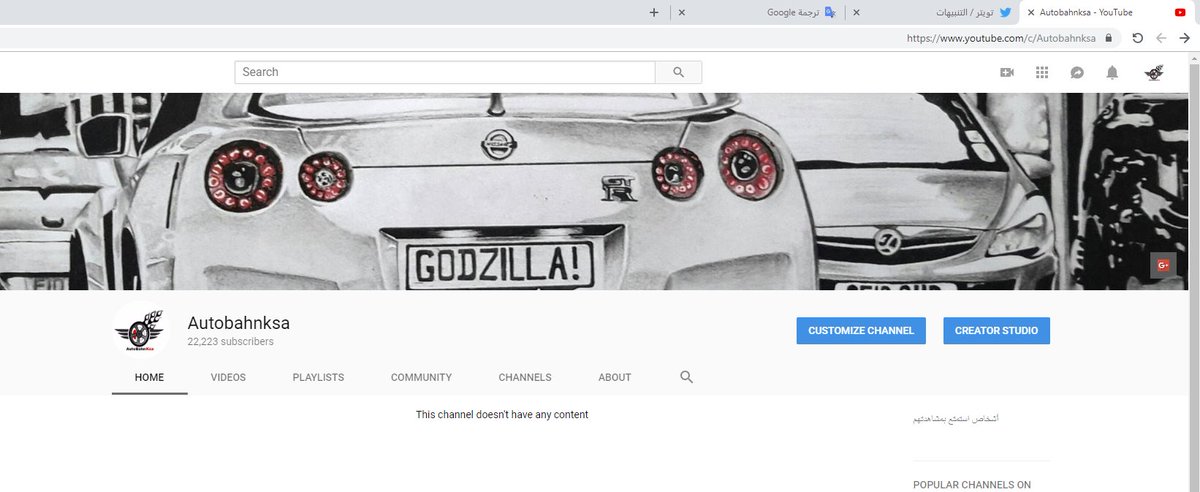1200x492 pixels.
Task: Open the Autobahnksa - YouTube browser tab
Action: coord(1106,12)
